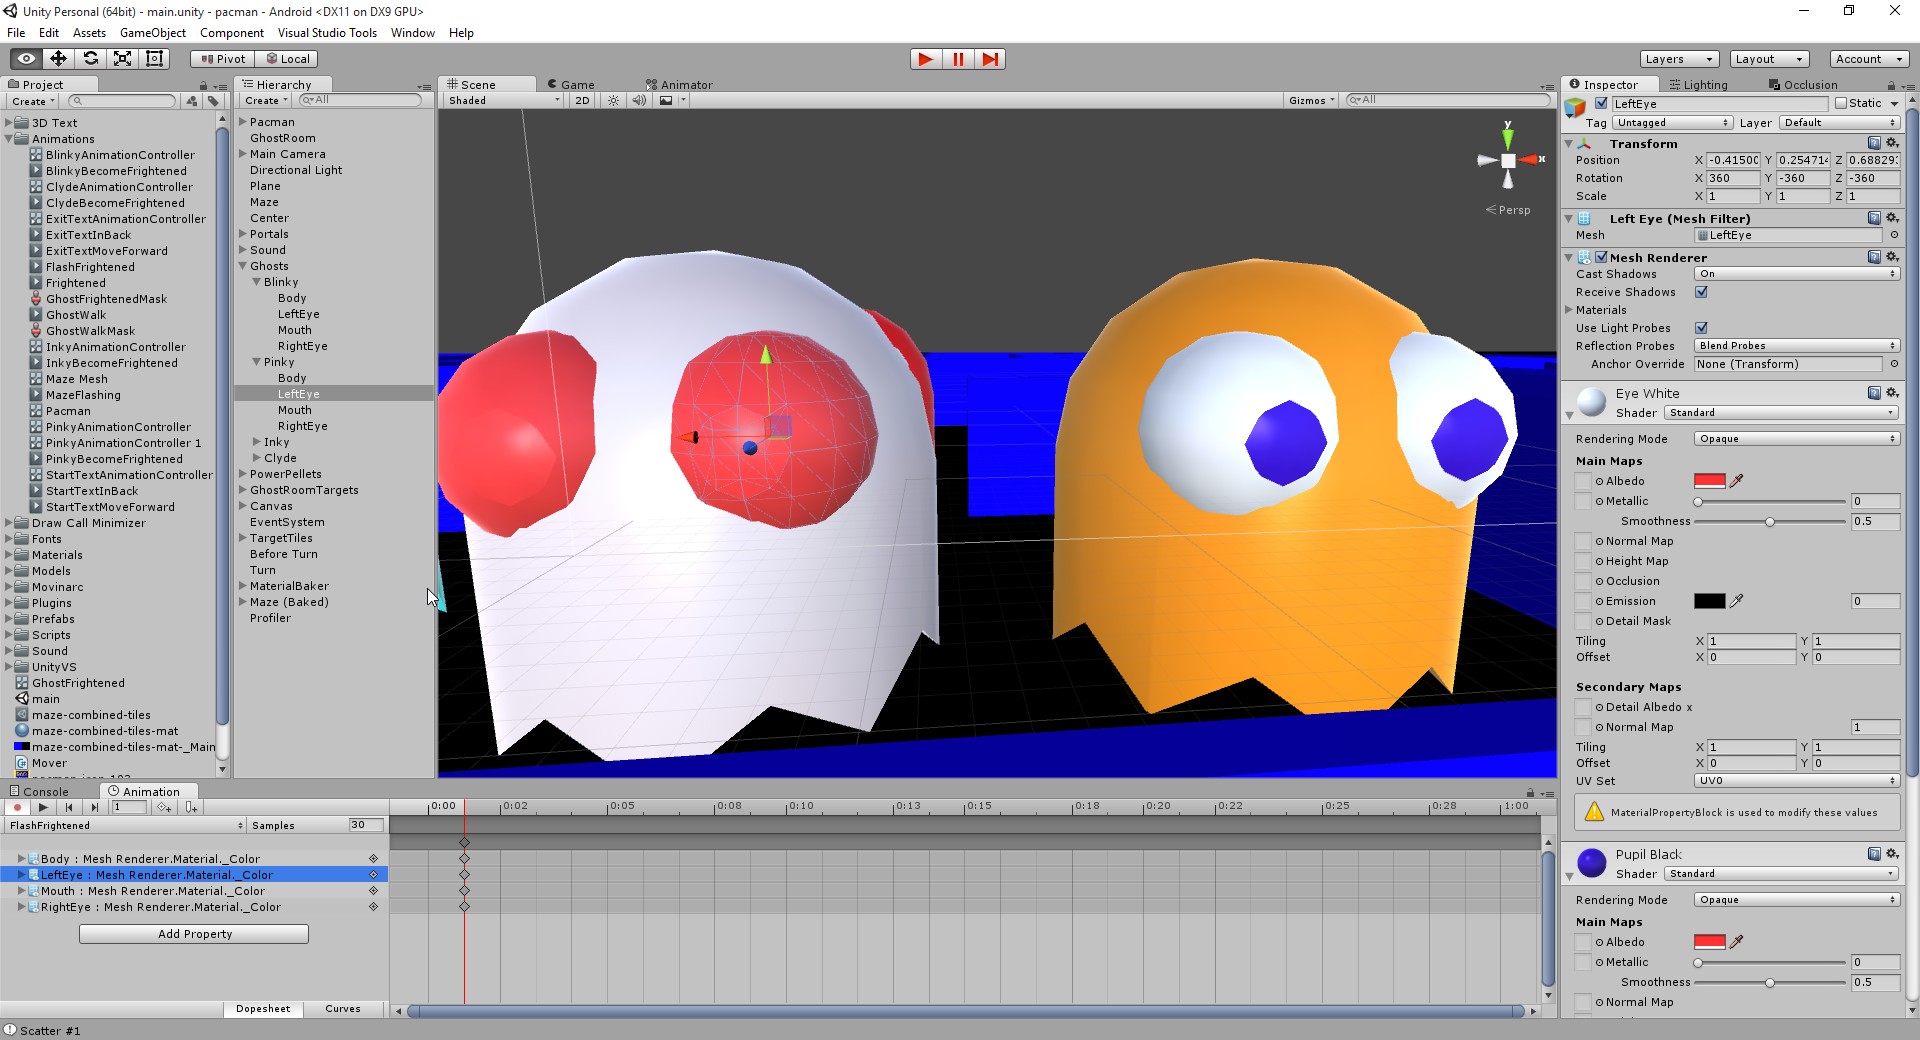Image resolution: width=1920 pixels, height=1040 pixels.
Task: Open Cast Shadows dropdown
Action: pyautogui.click(x=1797, y=274)
